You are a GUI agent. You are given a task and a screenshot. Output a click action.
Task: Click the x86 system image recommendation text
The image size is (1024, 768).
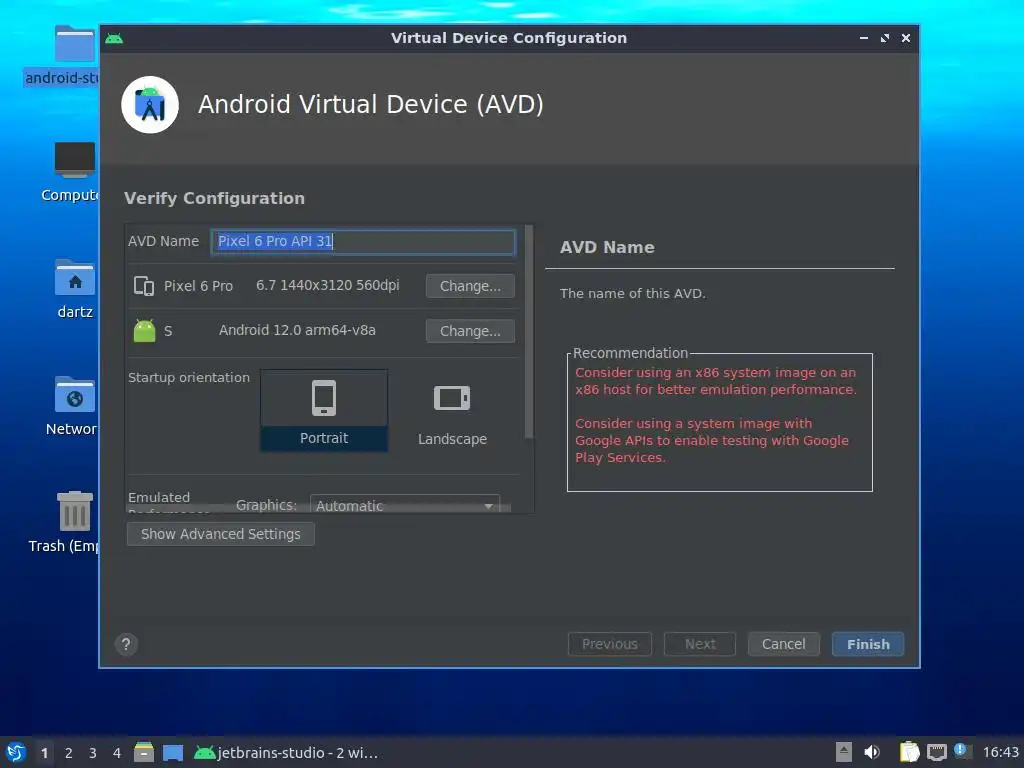[x=715, y=381]
